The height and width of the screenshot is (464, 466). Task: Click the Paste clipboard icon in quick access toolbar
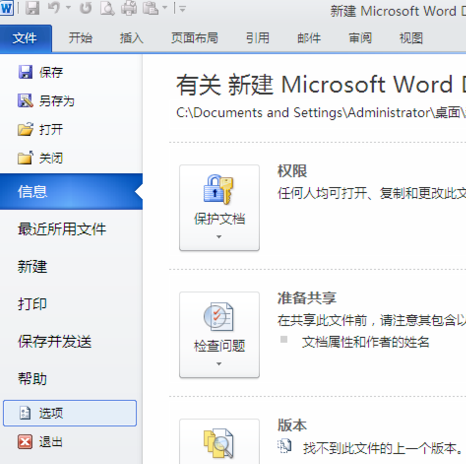150,8
